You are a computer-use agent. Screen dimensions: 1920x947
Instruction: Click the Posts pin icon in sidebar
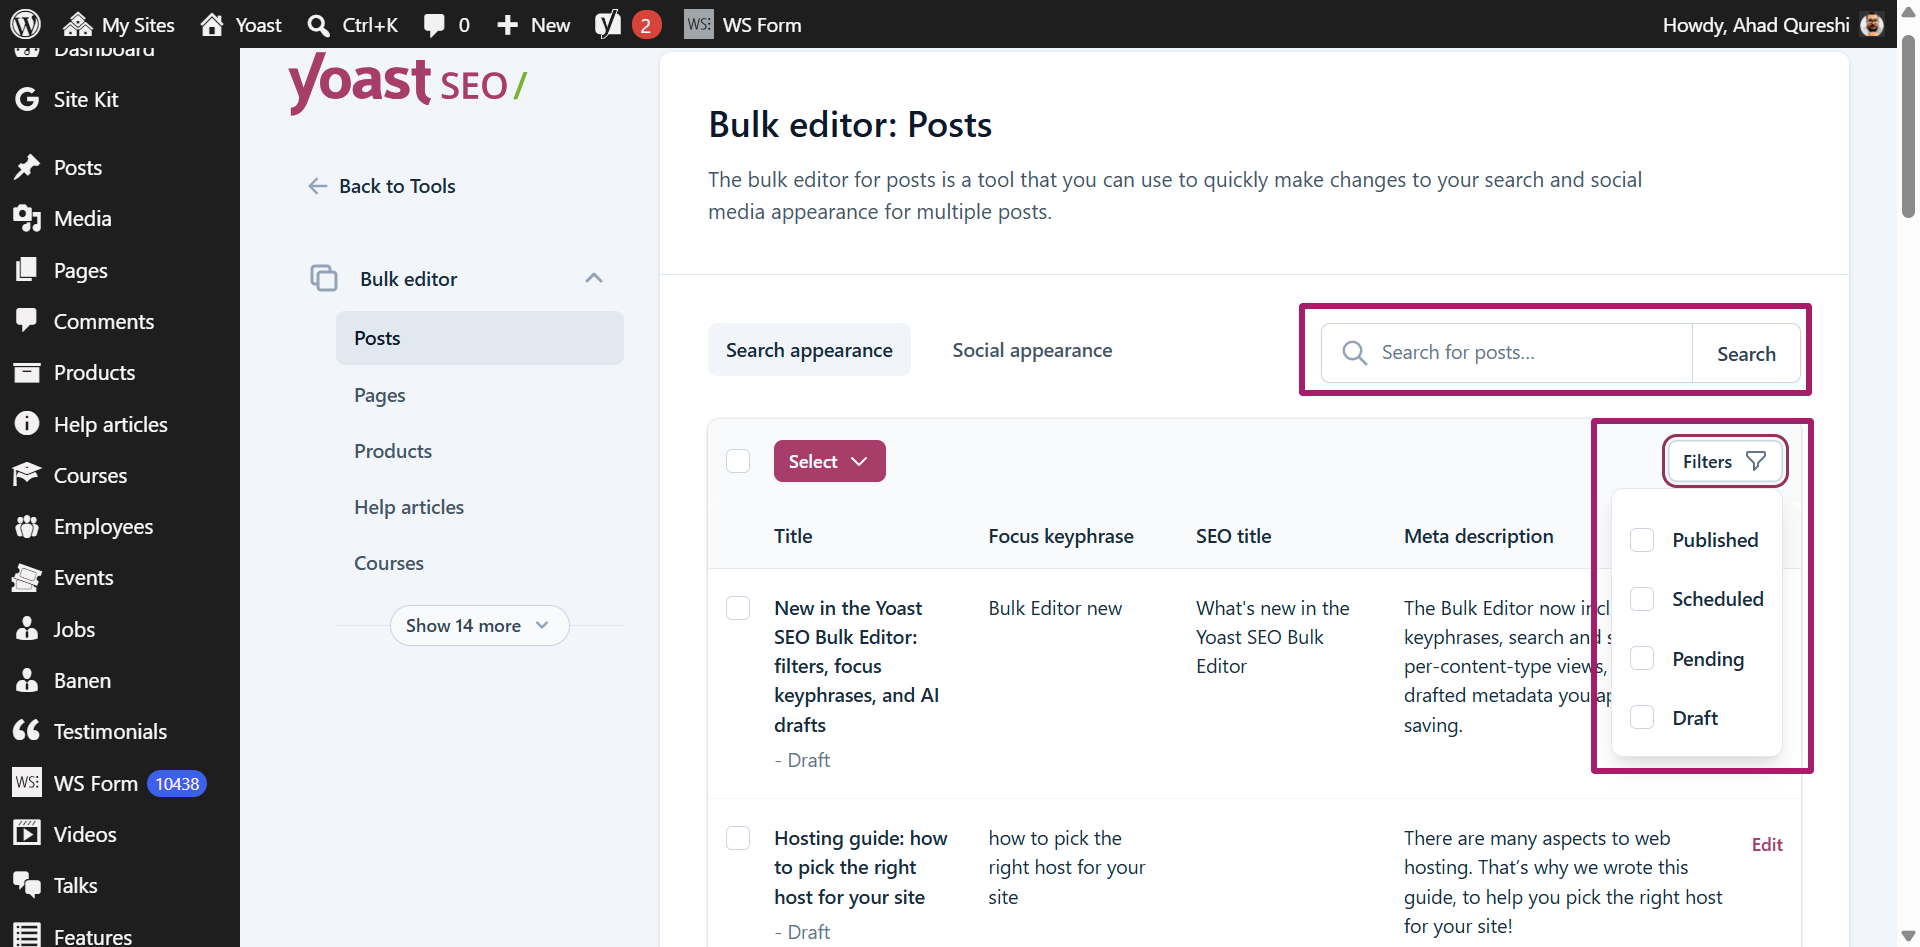pos(27,167)
